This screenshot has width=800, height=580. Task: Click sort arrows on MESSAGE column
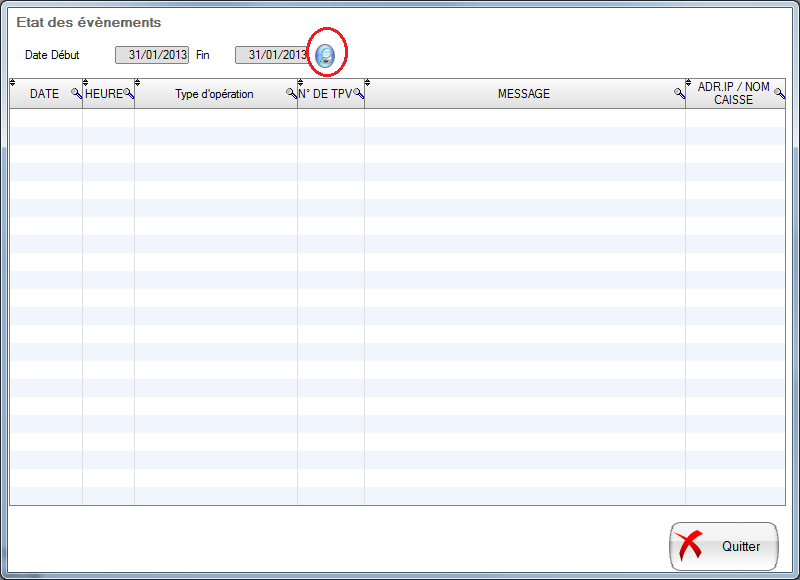point(368,83)
